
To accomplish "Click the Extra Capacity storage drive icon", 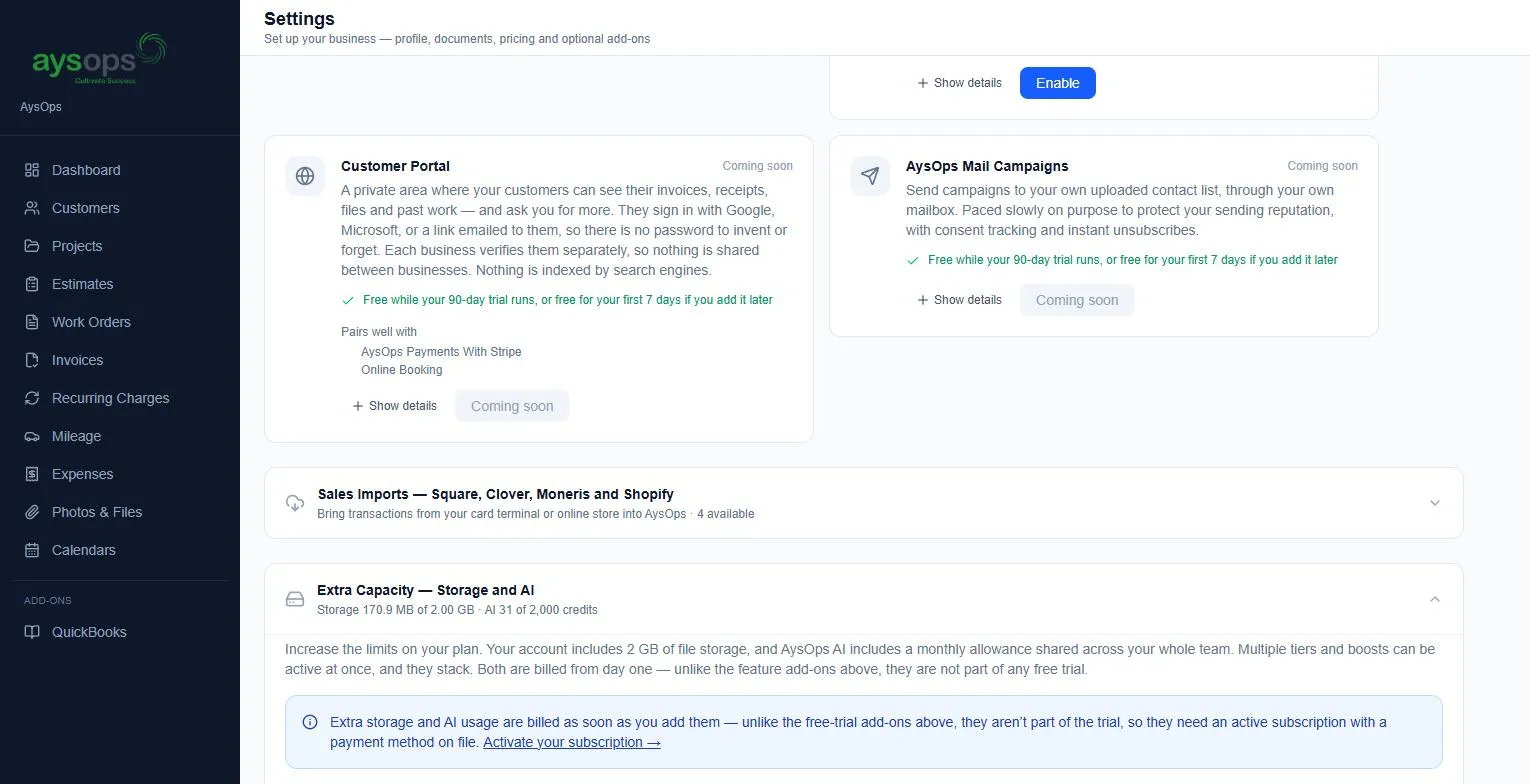I will point(295,599).
